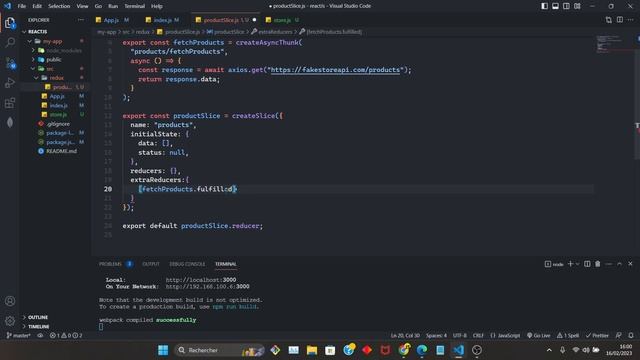
Task: Switch to the store.js editor tab
Action: coord(282,20)
